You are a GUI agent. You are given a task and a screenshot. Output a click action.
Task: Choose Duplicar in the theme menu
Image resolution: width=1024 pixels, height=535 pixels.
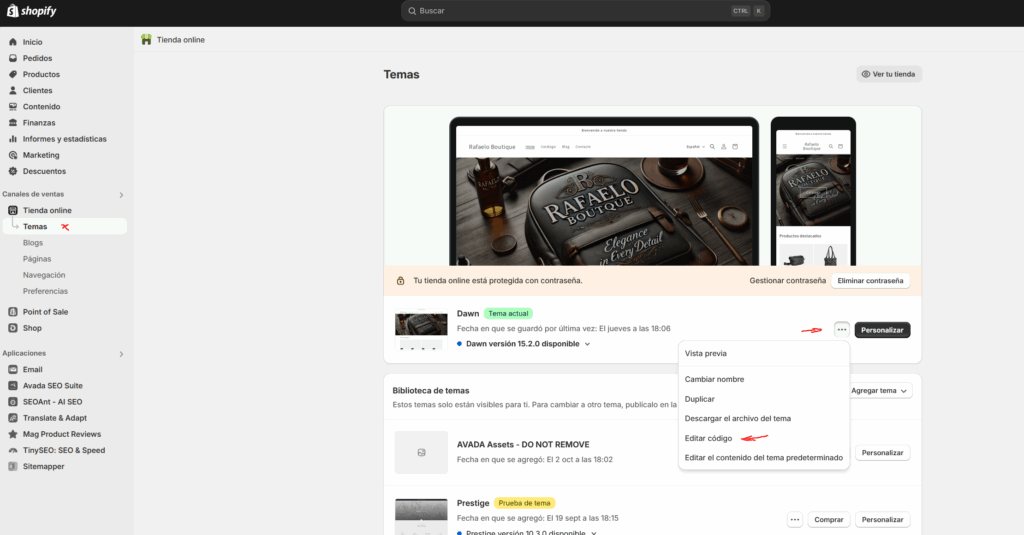pyautogui.click(x=699, y=399)
